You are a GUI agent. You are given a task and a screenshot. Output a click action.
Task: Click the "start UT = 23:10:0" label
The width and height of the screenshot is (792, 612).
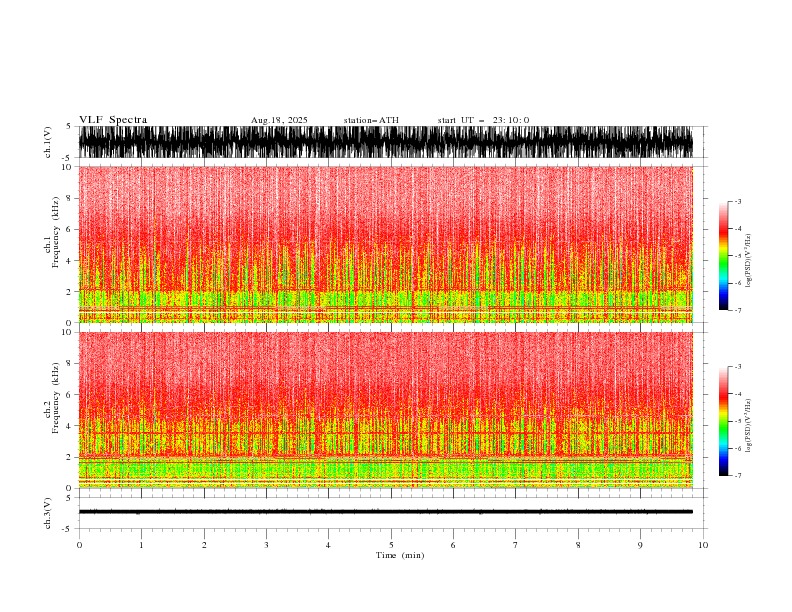[x=483, y=120]
